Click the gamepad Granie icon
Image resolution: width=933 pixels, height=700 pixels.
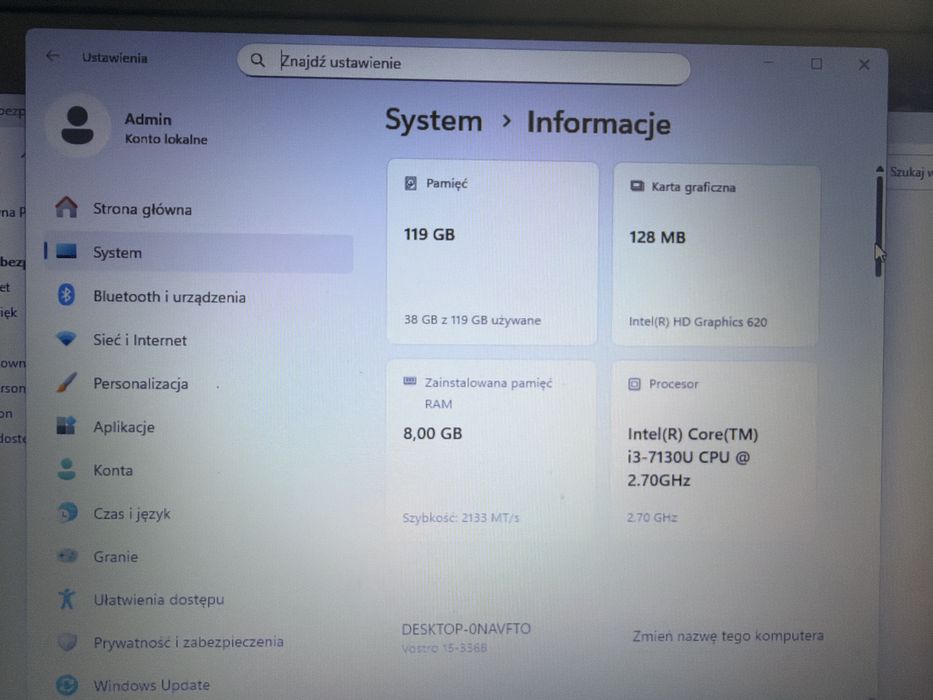67,556
